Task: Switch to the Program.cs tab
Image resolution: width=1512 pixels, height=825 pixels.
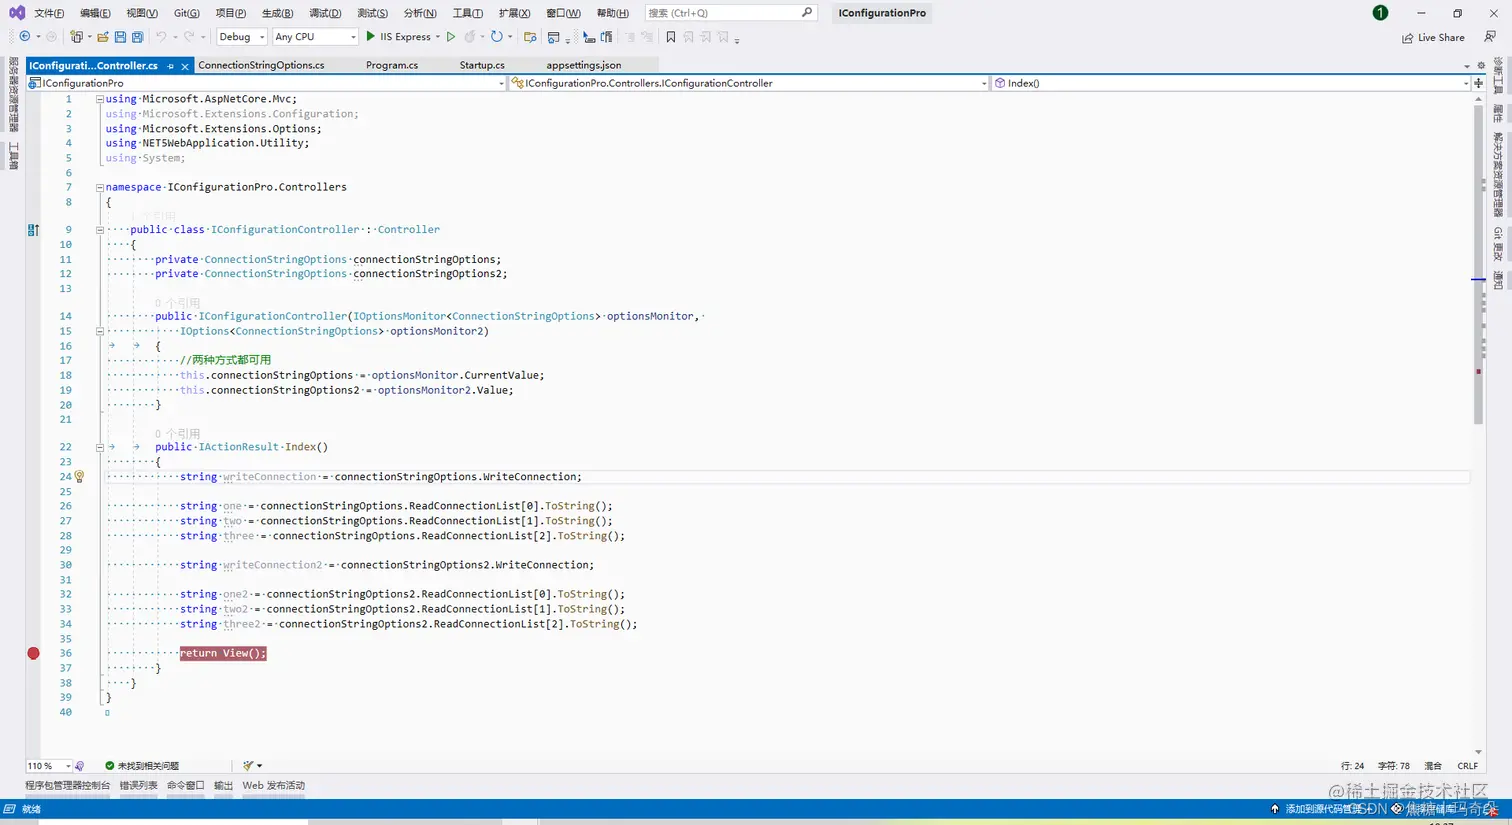Action: (392, 65)
